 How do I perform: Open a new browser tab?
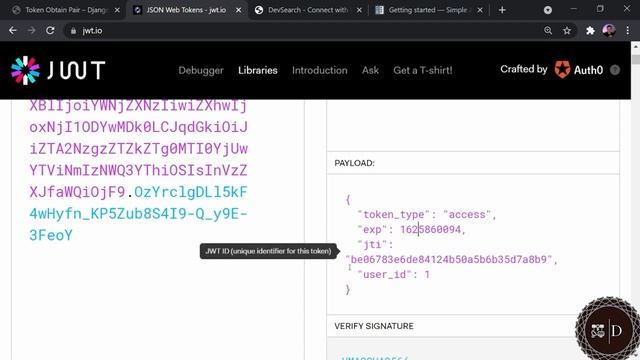click(x=502, y=10)
